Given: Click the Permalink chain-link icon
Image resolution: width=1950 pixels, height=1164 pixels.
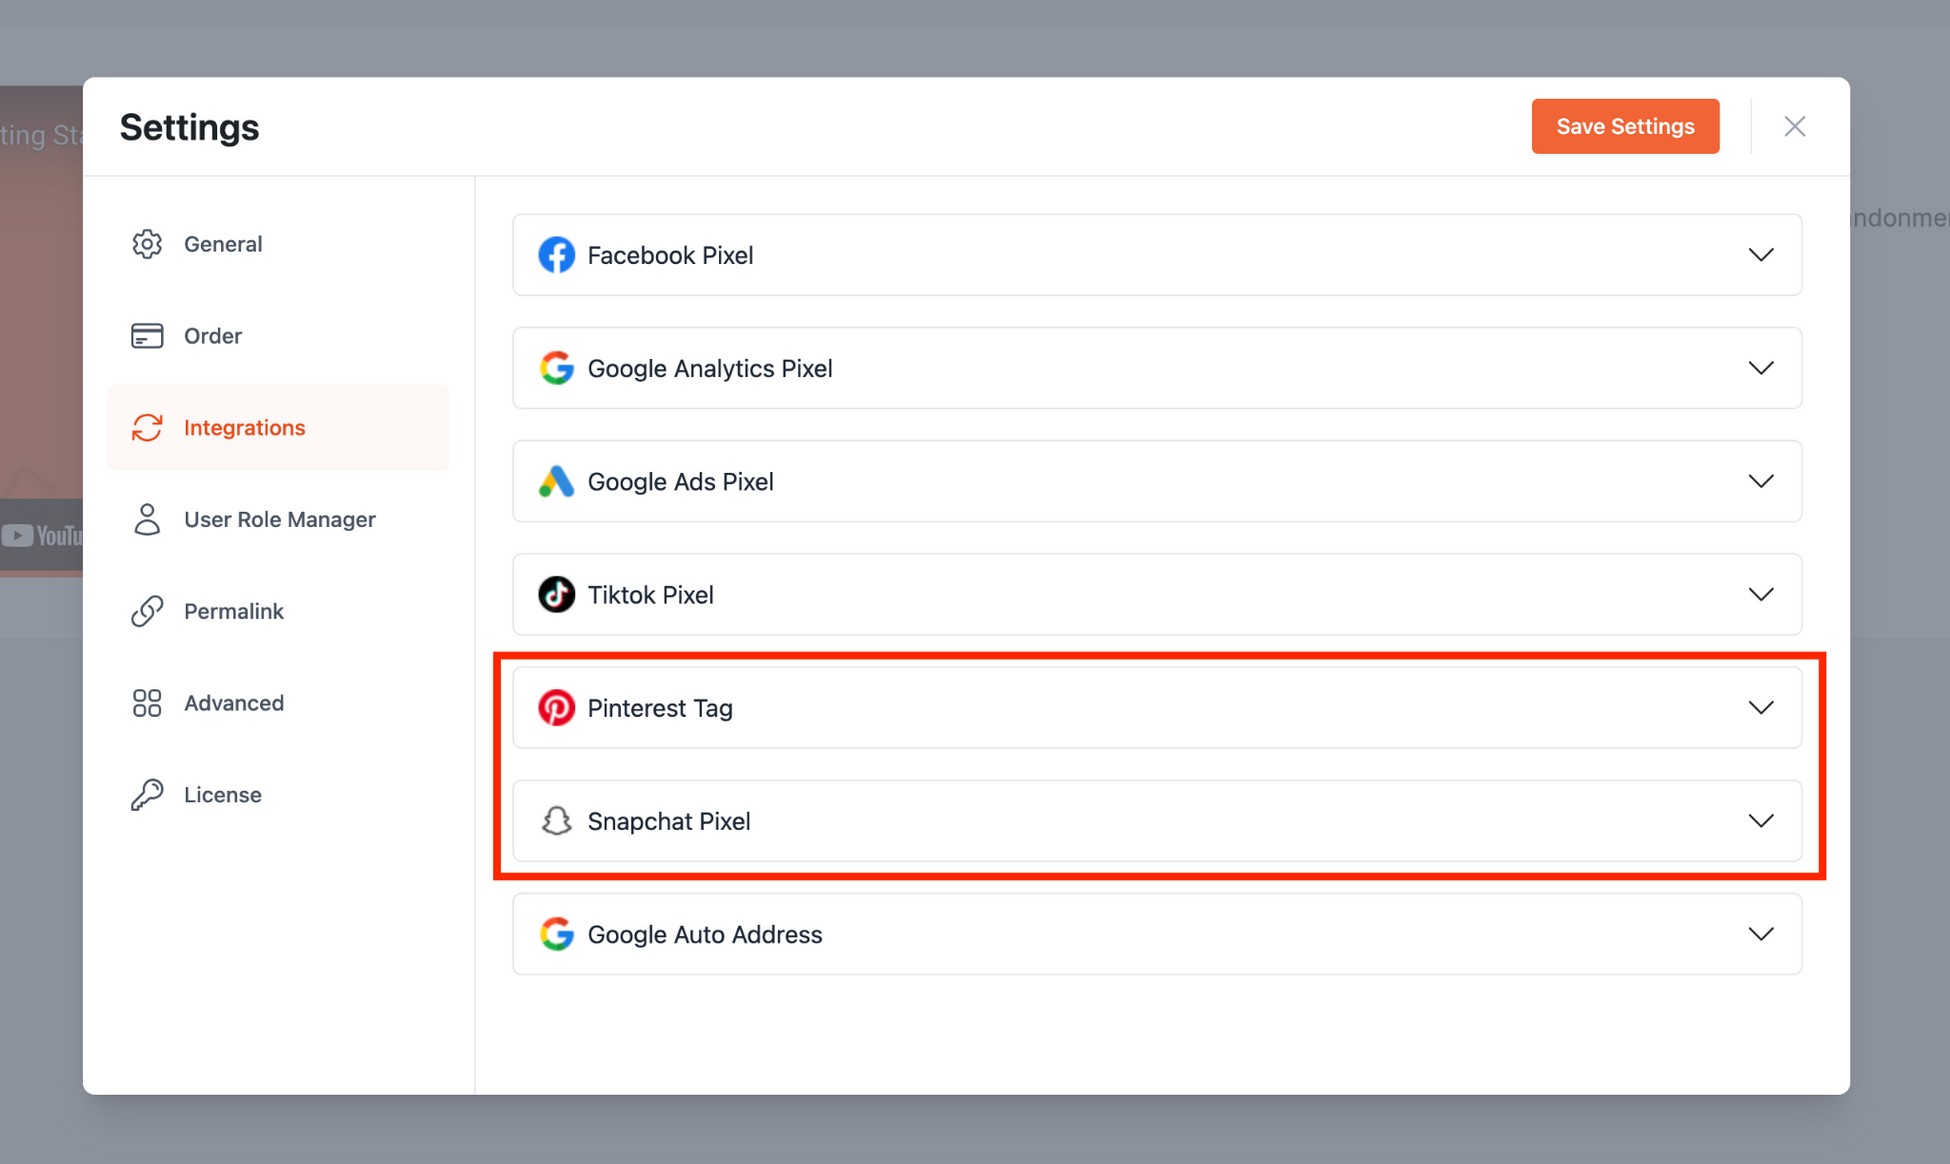Looking at the screenshot, I should pyautogui.click(x=147, y=610).
